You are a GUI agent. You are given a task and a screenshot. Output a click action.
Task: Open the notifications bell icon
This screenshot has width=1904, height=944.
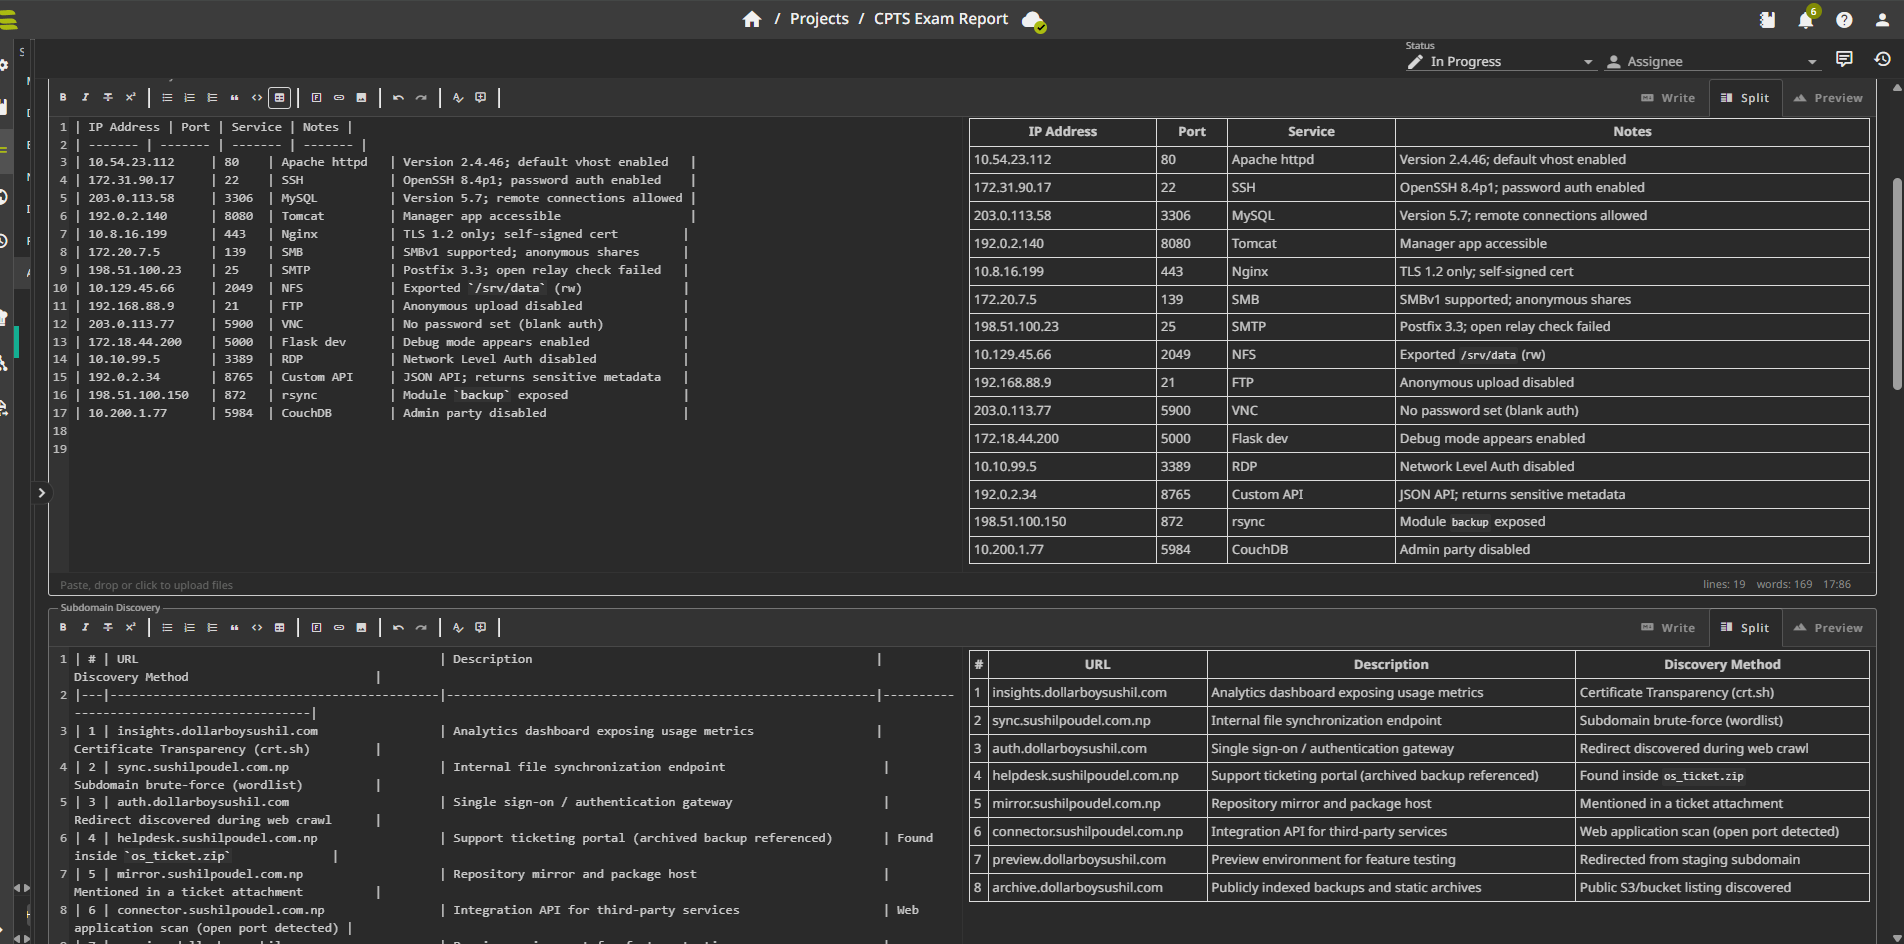click(x=1805, y=20)
